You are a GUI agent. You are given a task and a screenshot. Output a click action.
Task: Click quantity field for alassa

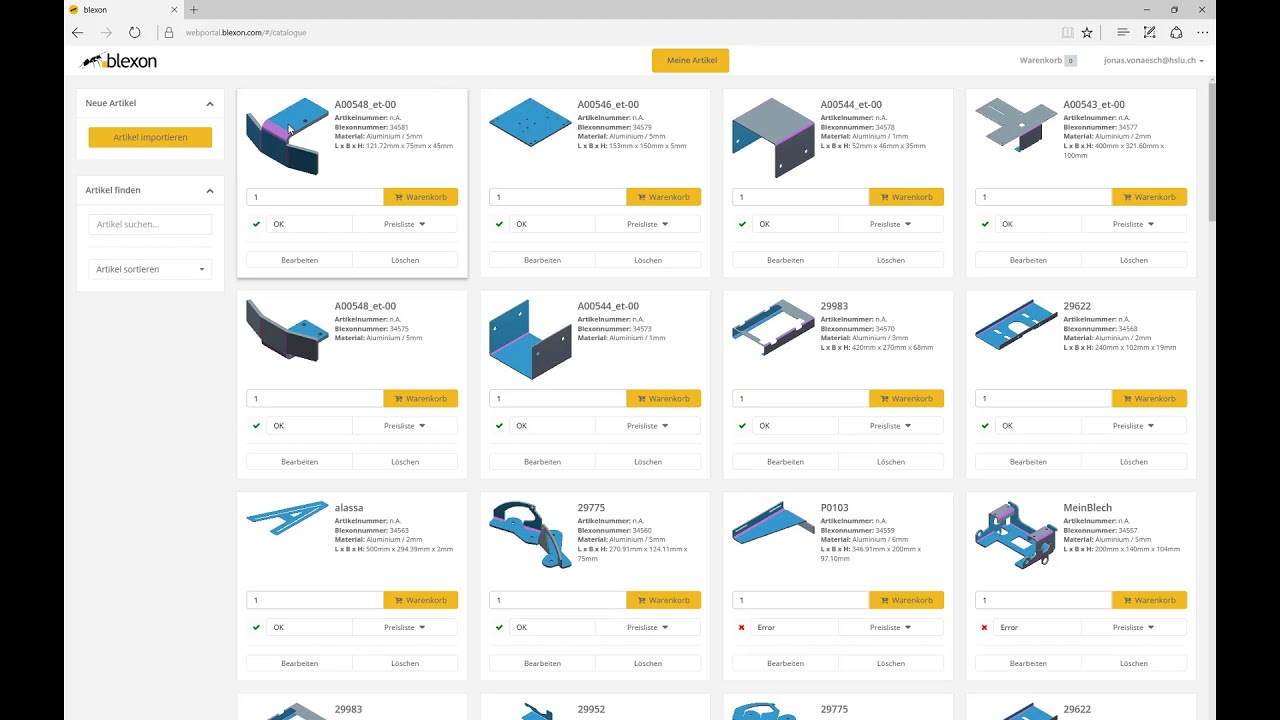(x=315, y=600)
